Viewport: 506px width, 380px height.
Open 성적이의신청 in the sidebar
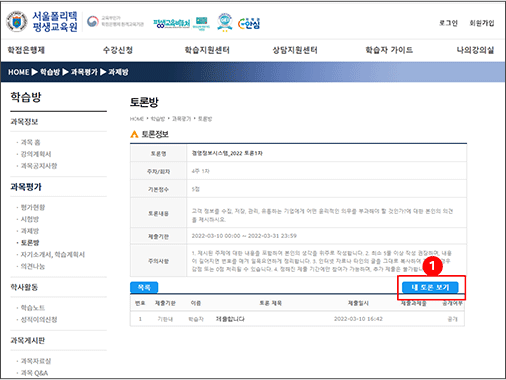click(x=39, y=319)
